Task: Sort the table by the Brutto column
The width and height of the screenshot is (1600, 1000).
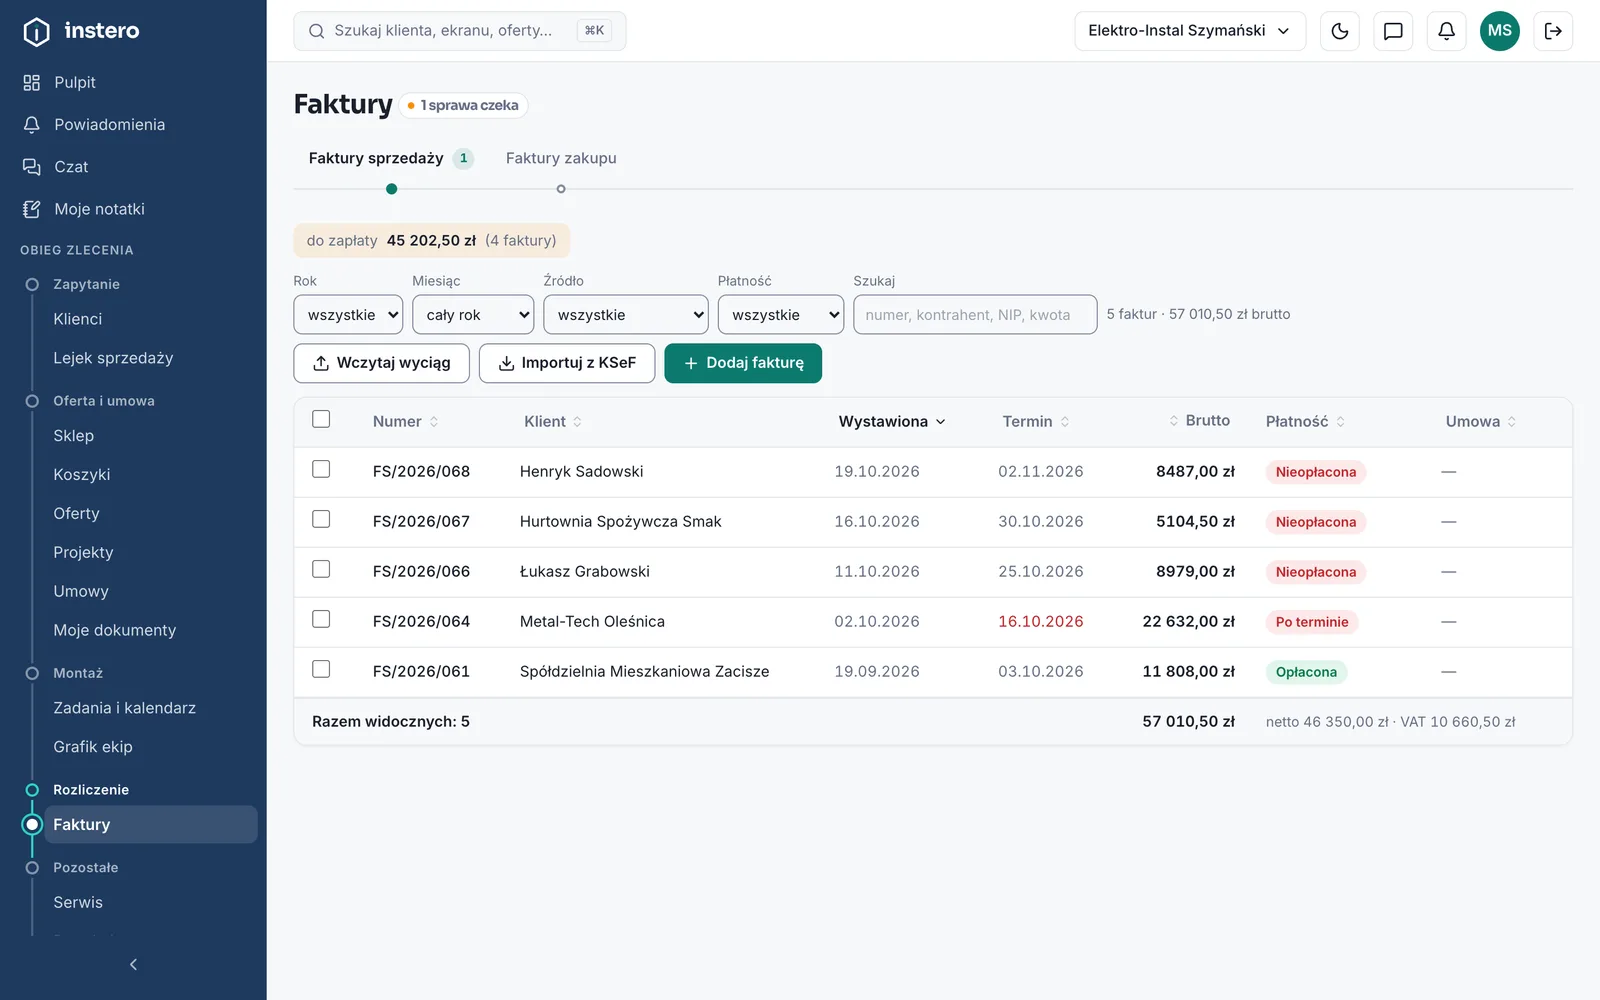Action: [x=1200, y=421]
